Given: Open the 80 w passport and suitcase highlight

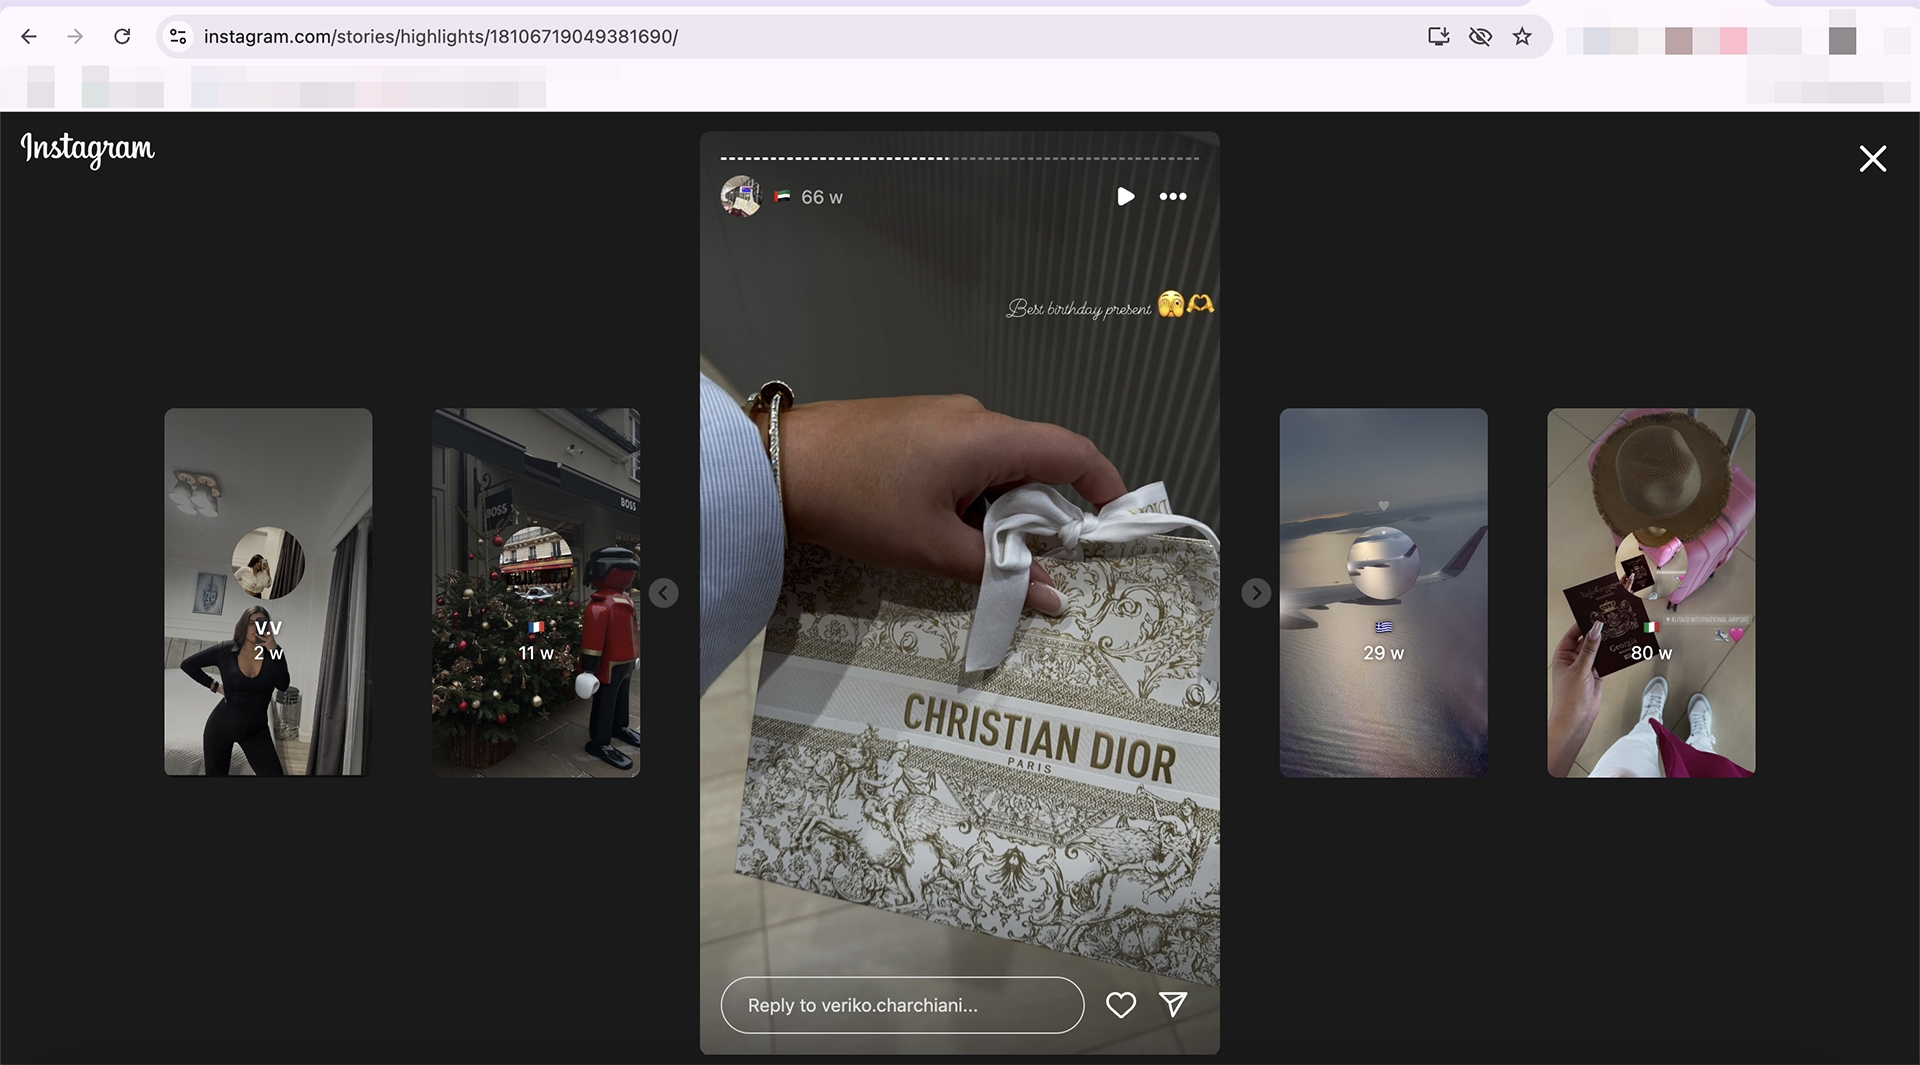Looking at the screenshot, I should pos(1651,592).
